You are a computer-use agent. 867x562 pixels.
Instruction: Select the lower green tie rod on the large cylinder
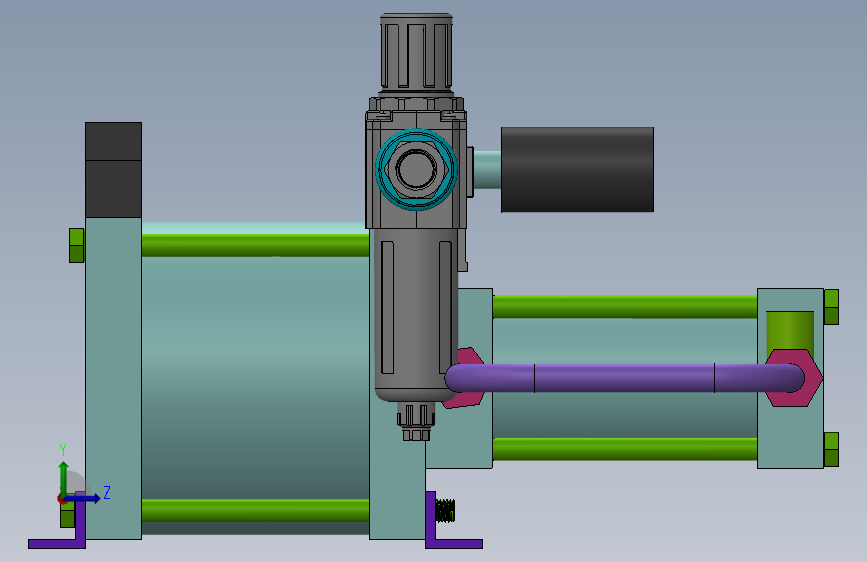(255, 511)
